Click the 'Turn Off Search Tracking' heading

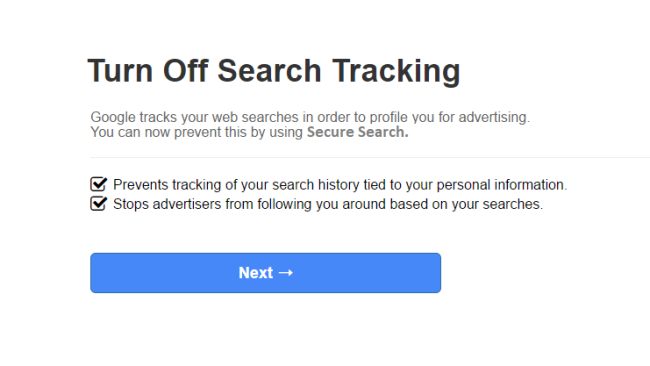[x=274, y=71]
